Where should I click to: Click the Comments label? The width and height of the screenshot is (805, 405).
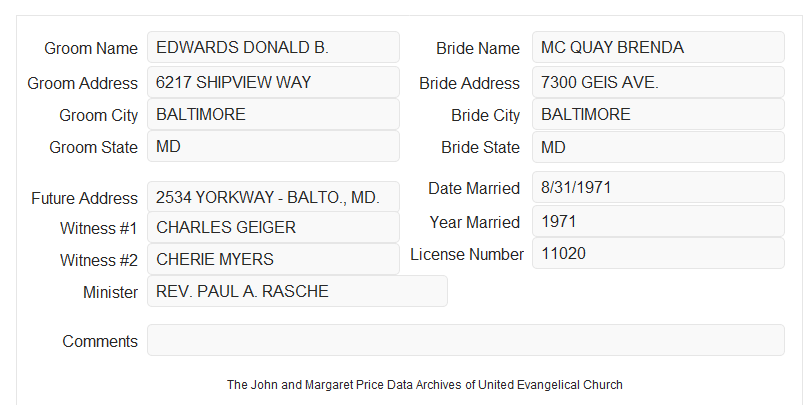pos(100,341)
